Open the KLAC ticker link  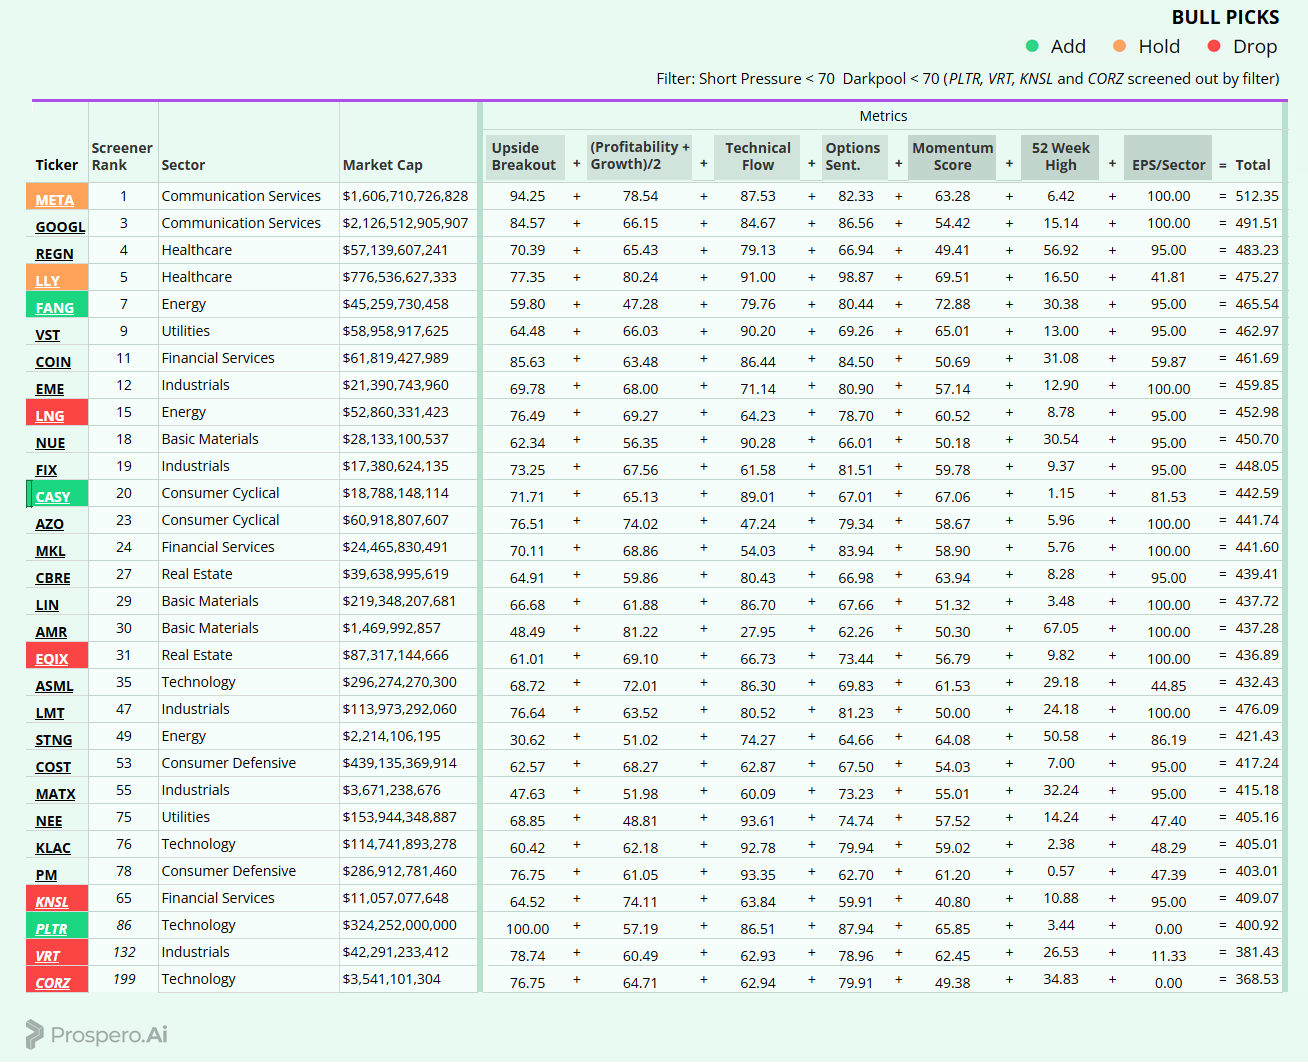click(53, 848)
